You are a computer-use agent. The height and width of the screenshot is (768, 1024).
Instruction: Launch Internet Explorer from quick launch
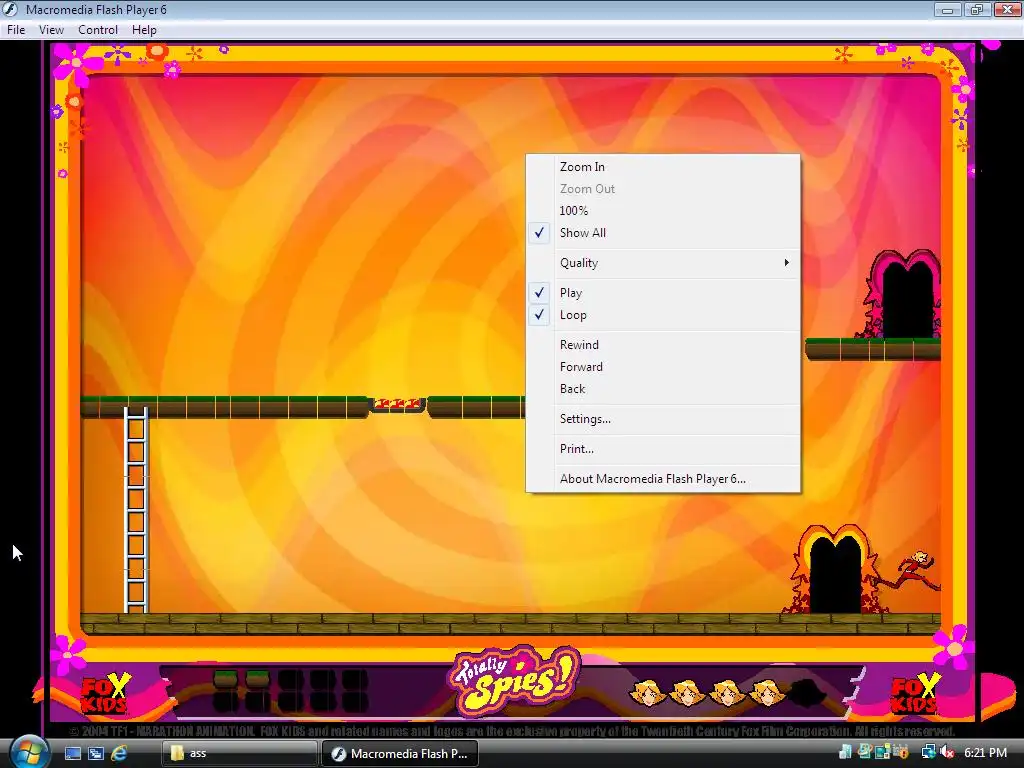[119, 753]
